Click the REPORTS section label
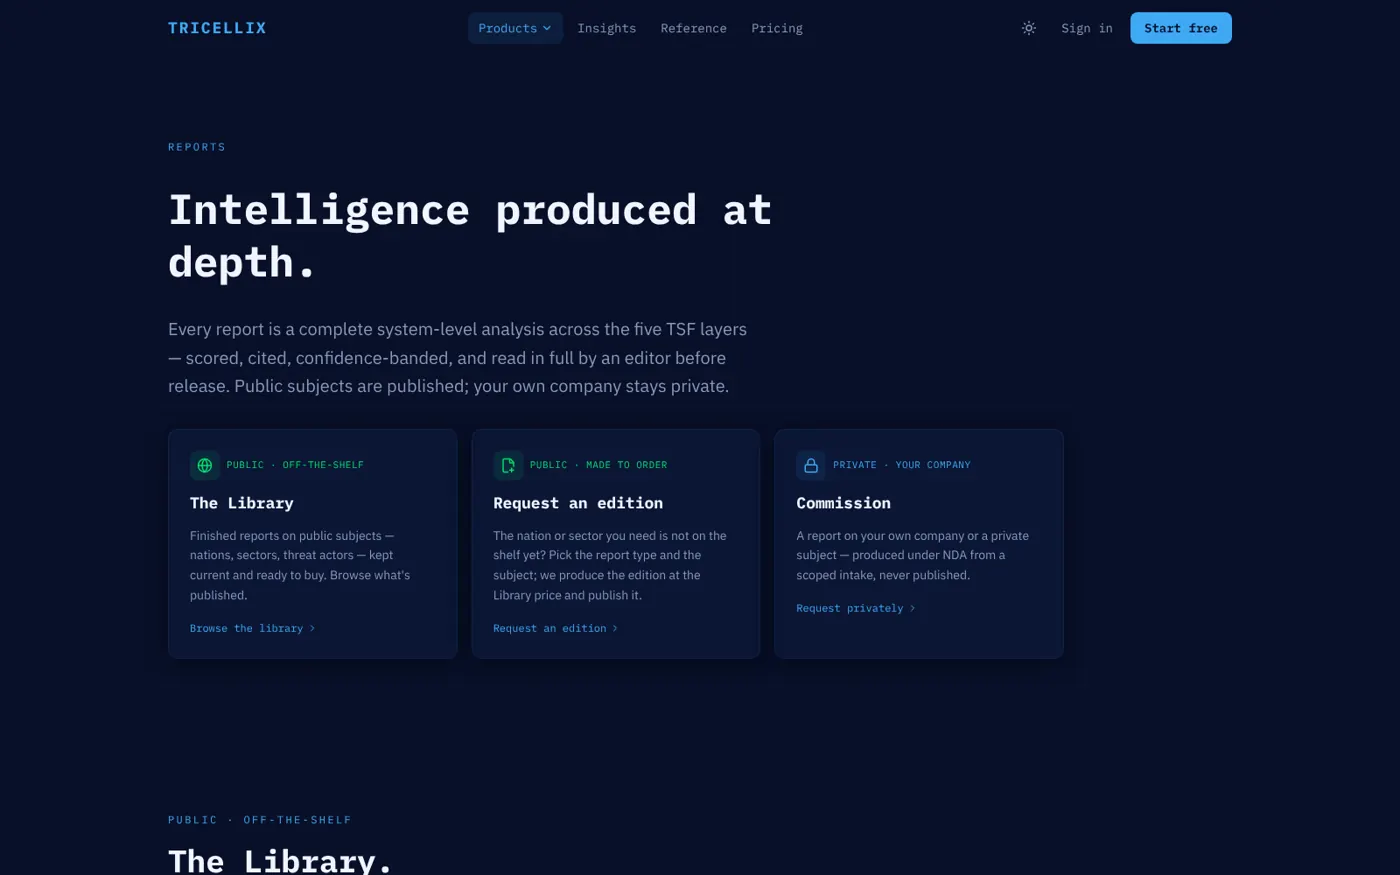1400x875 pixels. pyautogui.click(x=197, y=147)
